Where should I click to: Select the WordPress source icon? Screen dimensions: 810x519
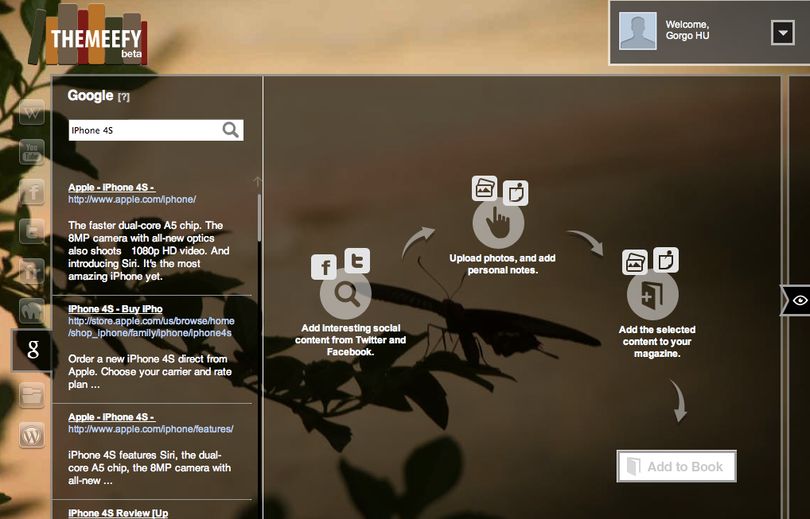[32, 435]
